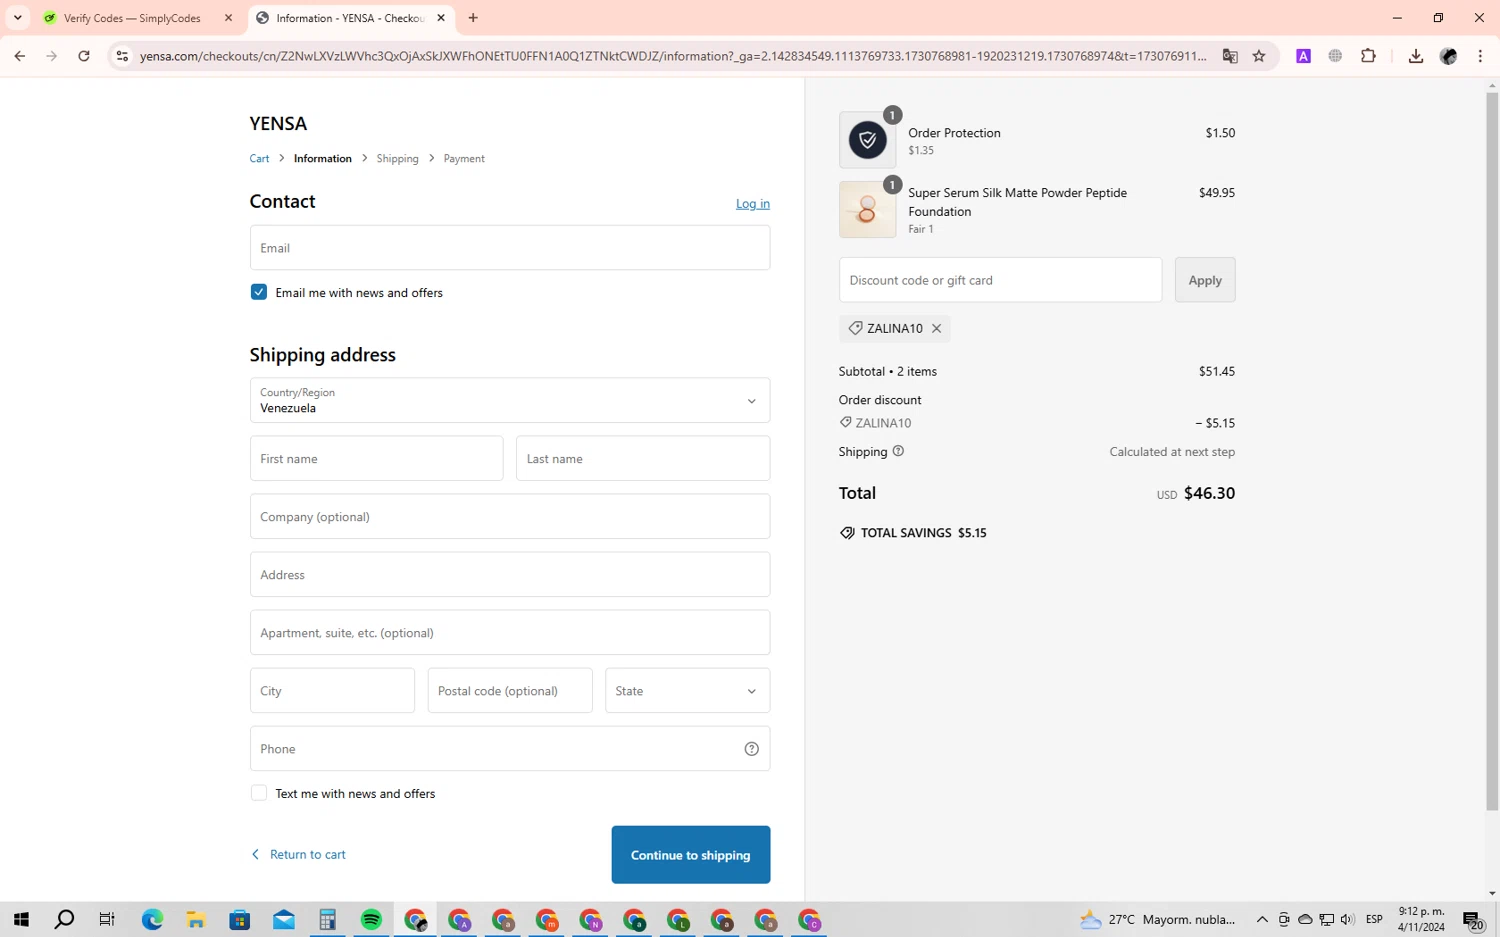Click the browser address bar URL

pyautogui.click(x=672, y=56)
